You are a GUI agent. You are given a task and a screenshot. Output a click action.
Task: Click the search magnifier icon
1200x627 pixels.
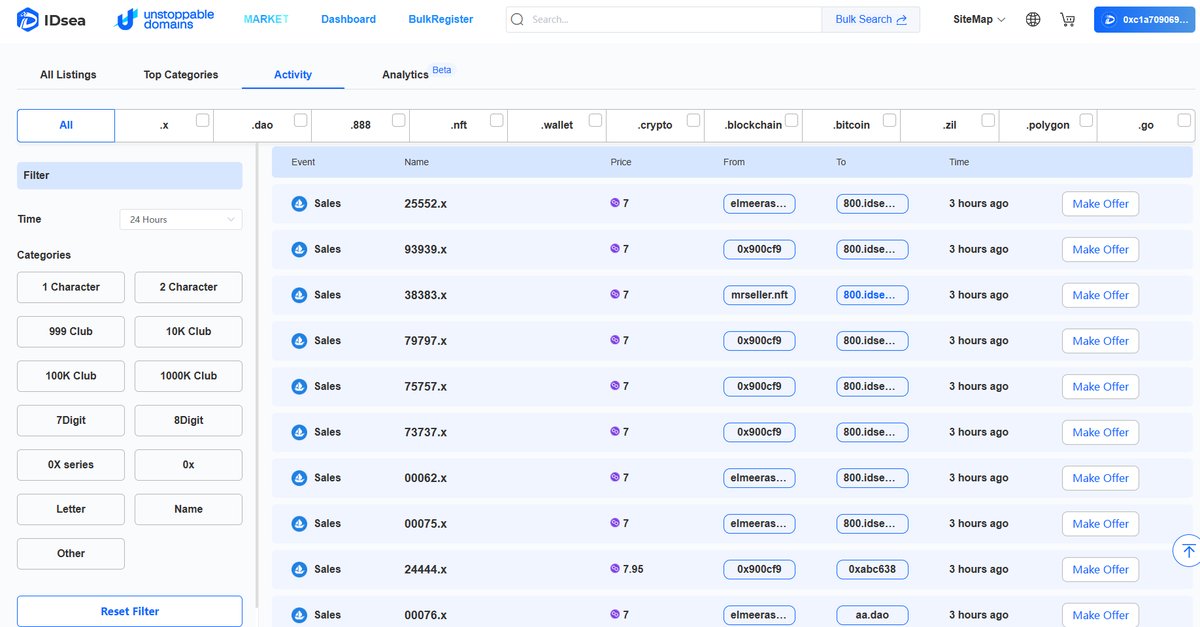click(x=517, y=19)
